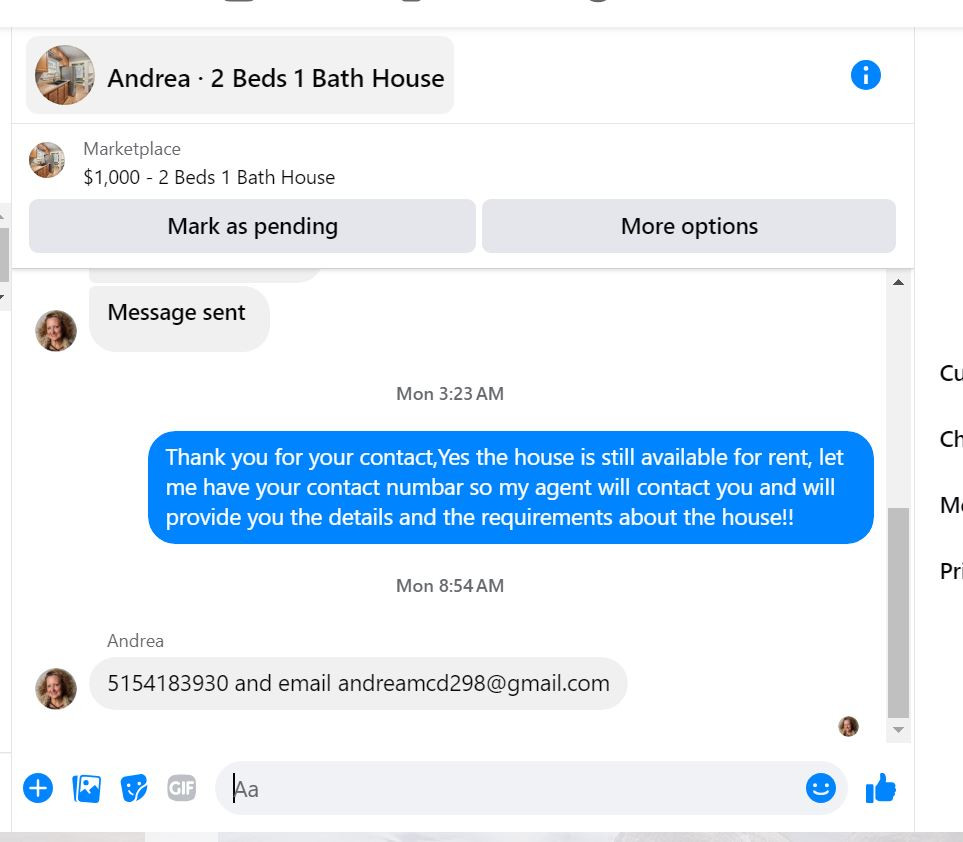Open More options for the listing
Viewport: 963px width, 842px height.
pyautogui.click(x=689, y=226)
